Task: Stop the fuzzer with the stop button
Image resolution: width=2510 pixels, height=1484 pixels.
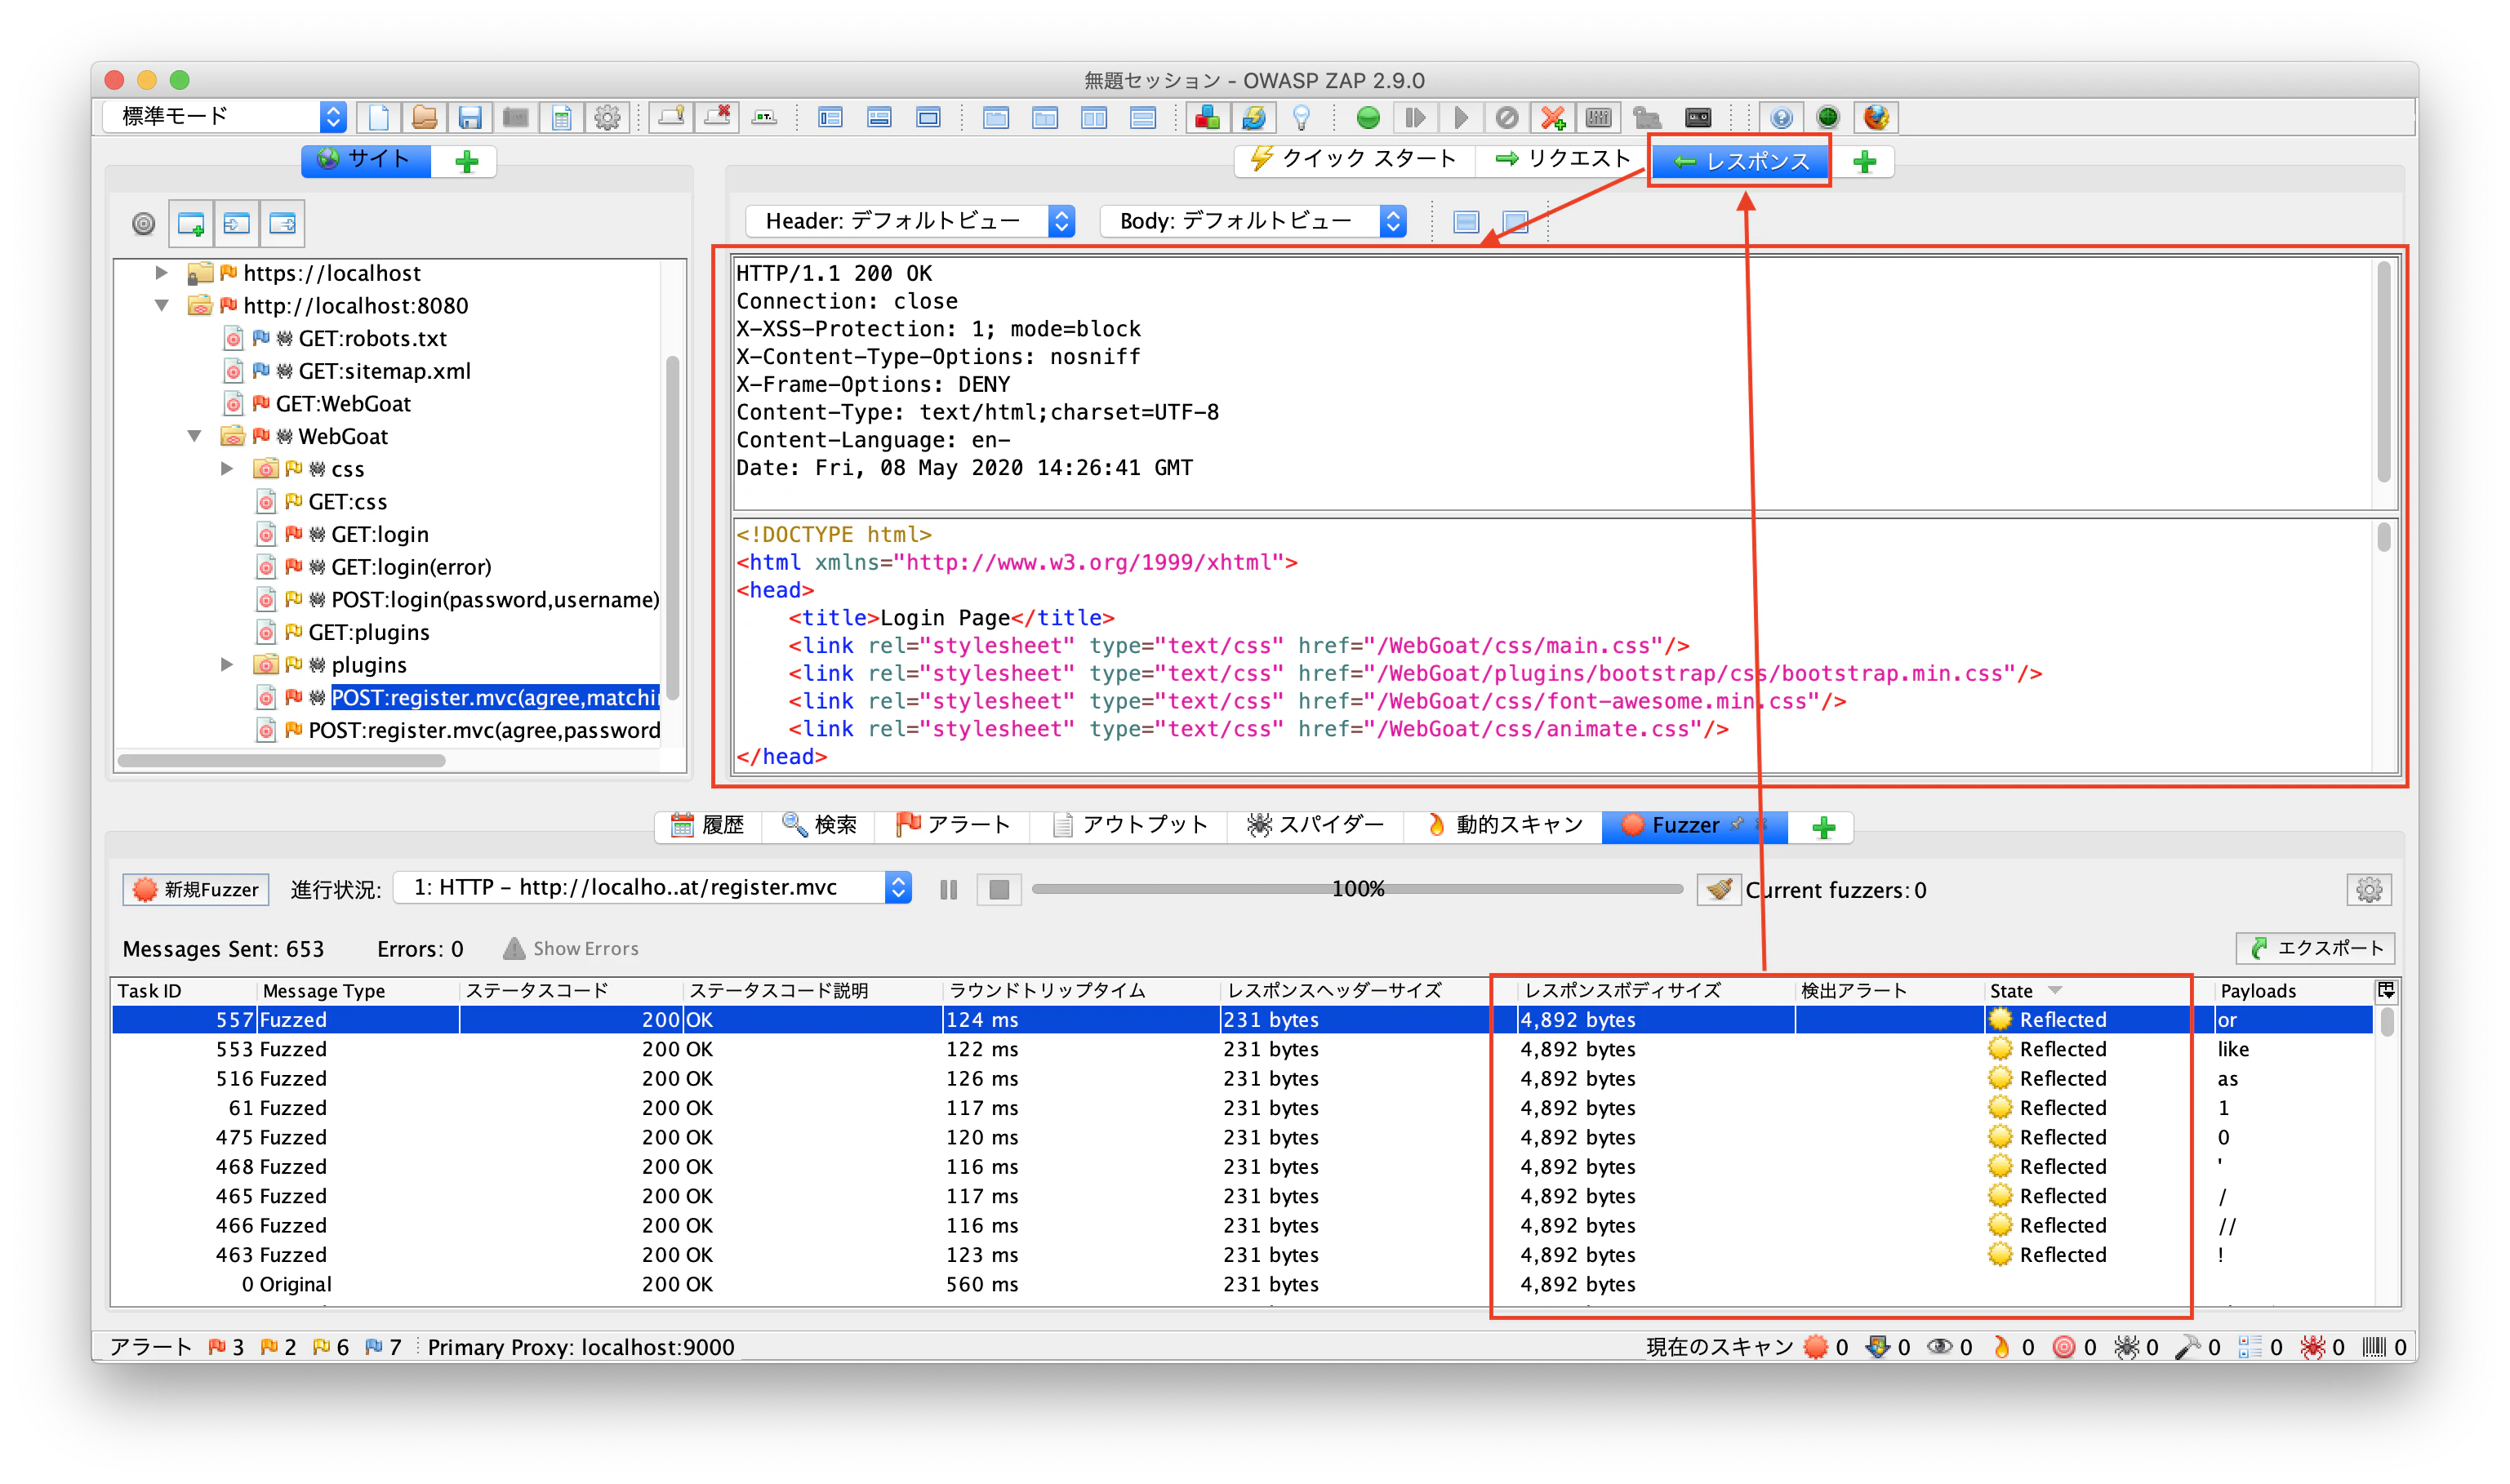Action: tap(999, 889)
